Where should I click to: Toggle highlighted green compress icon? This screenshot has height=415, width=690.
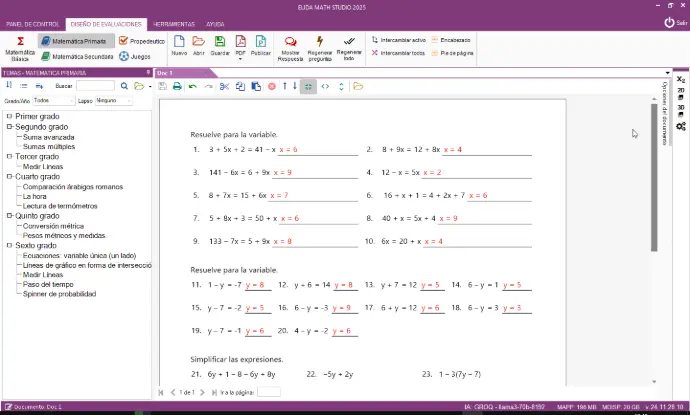click(x=308, y=87)
